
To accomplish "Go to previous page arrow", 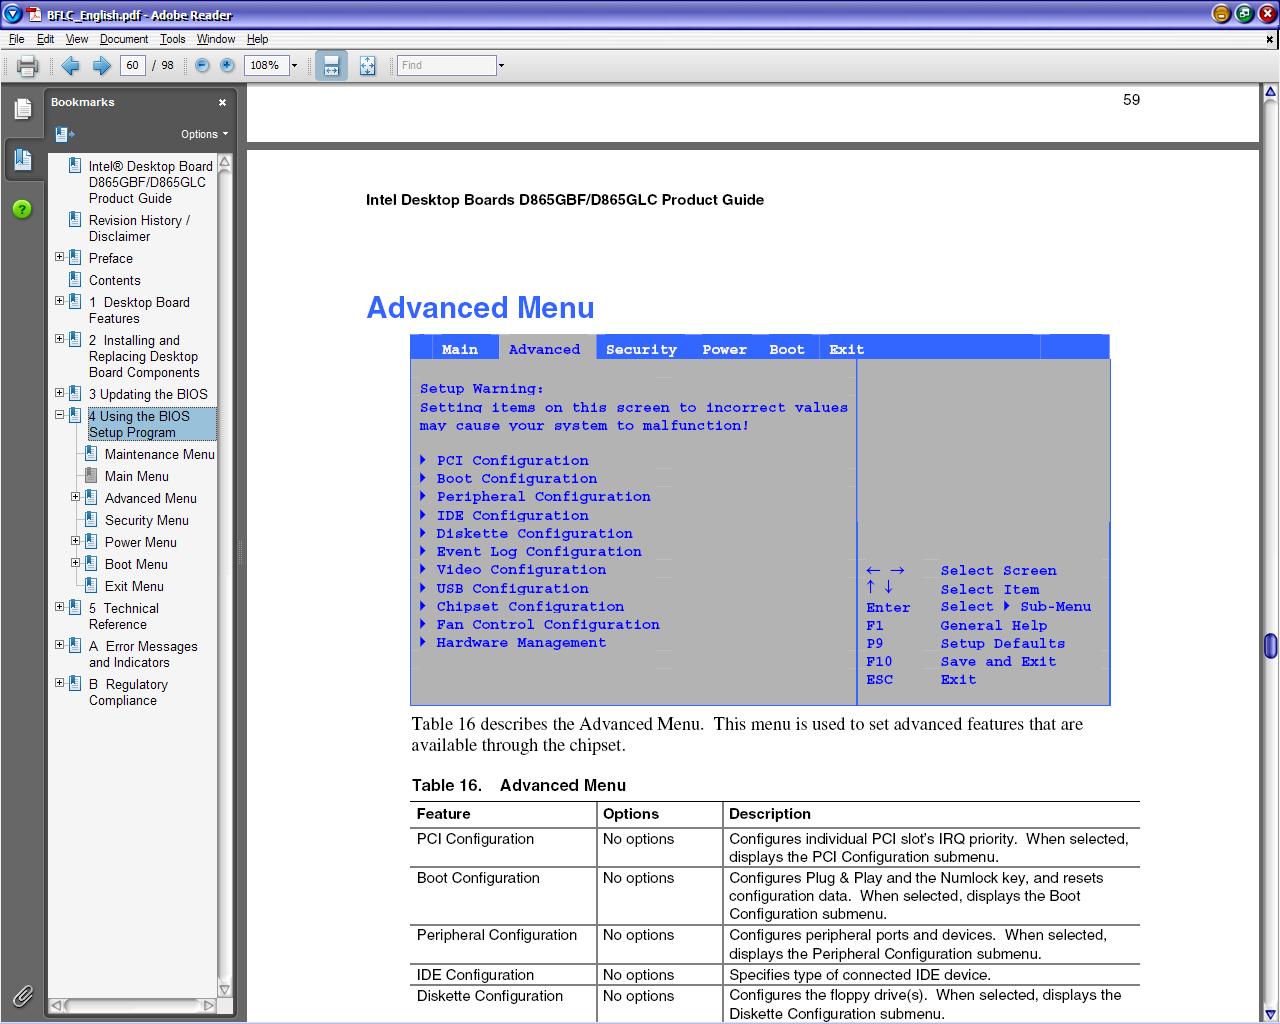I will tap(70, 66).
